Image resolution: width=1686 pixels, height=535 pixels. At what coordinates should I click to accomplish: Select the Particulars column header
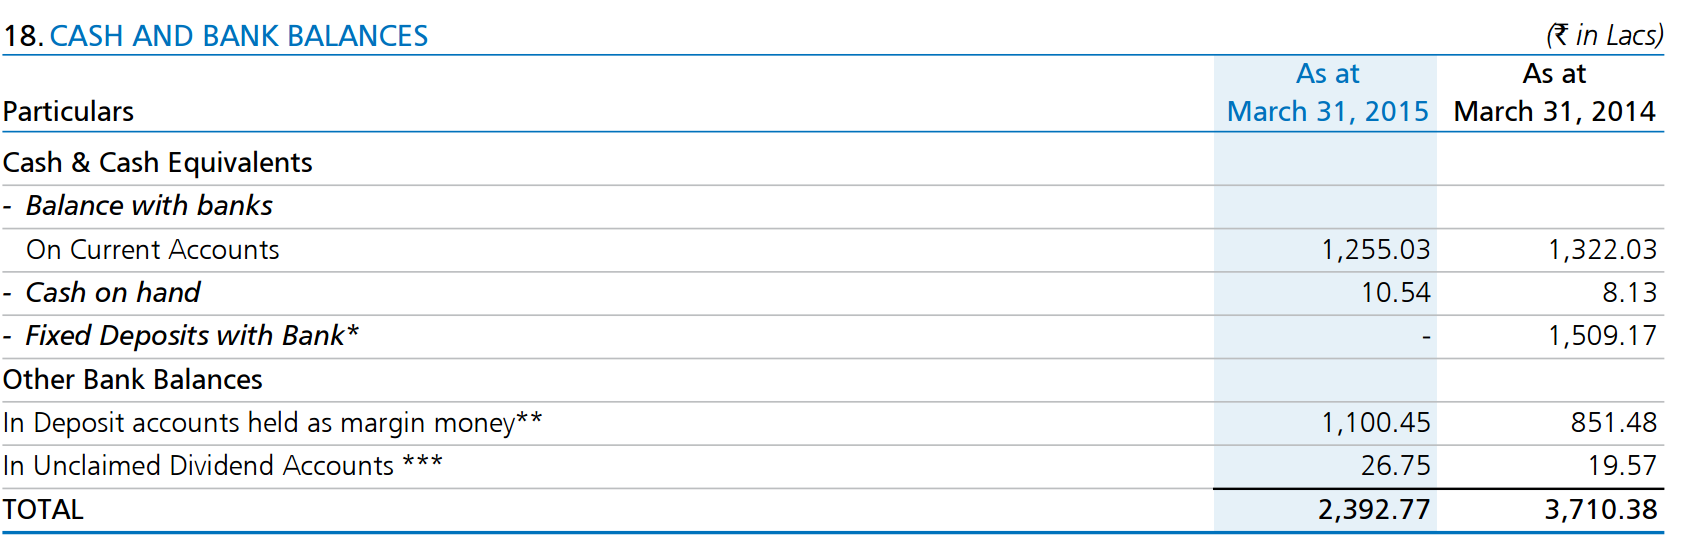[x=69, y=111]
